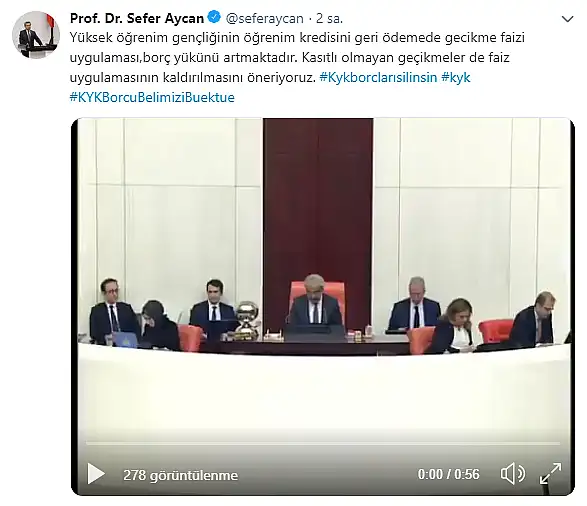Click the 2 sa. tweet timestamp
Viewport: 587px width, 506px height.
coord(329,18)
